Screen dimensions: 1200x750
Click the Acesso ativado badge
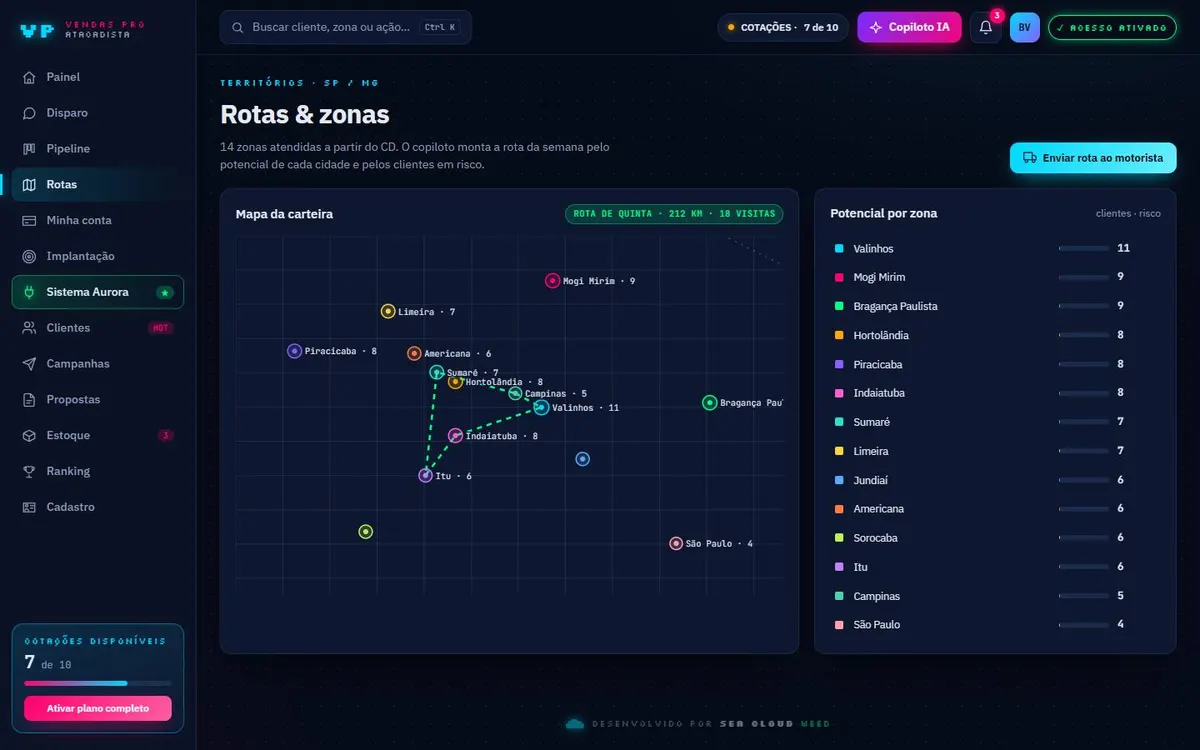coord(1112,28)
